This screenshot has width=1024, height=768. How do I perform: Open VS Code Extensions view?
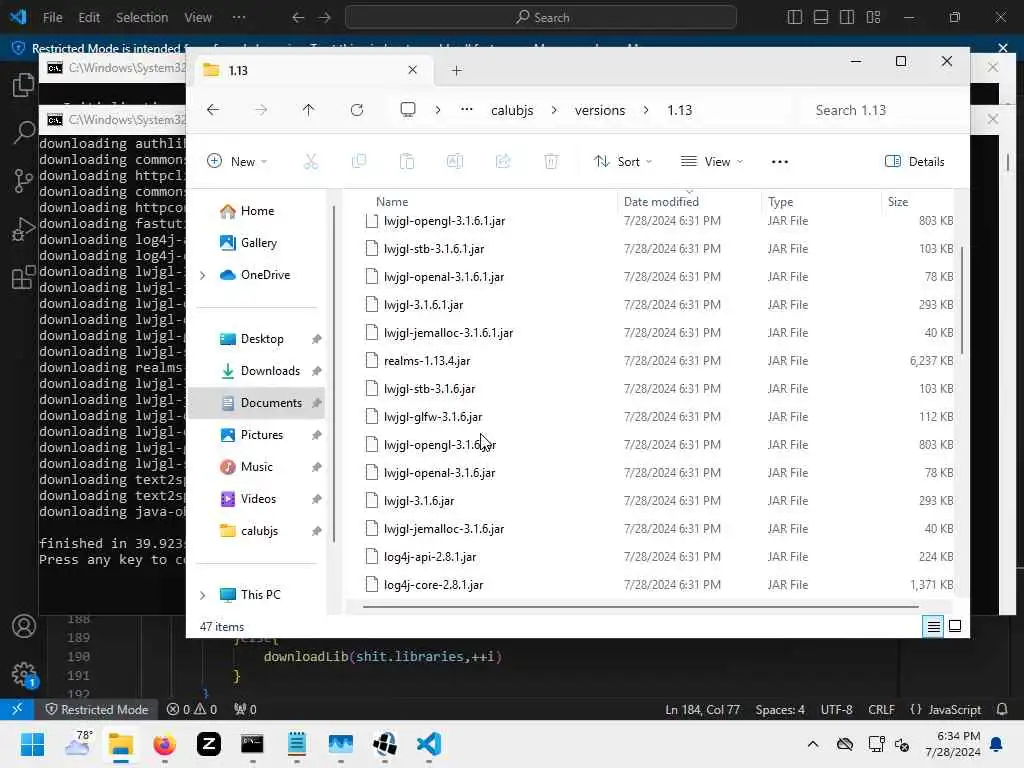point(24,277)
